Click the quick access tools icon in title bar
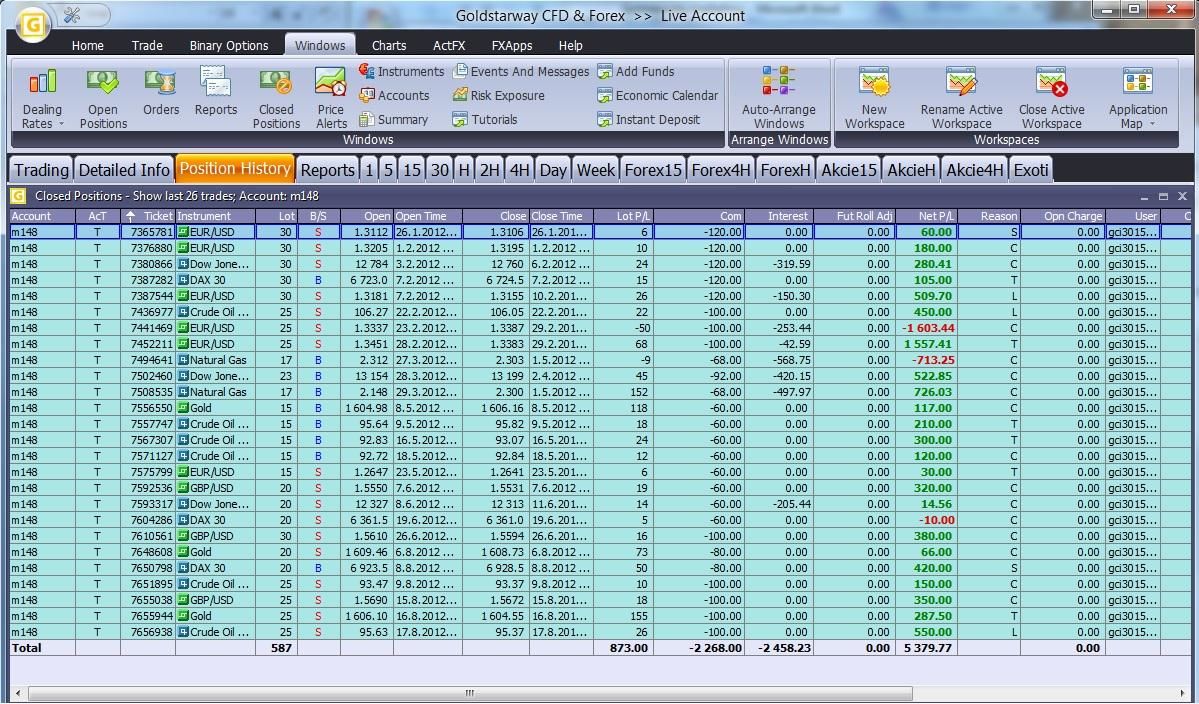 pyautogui.click(x=72, y=15)
